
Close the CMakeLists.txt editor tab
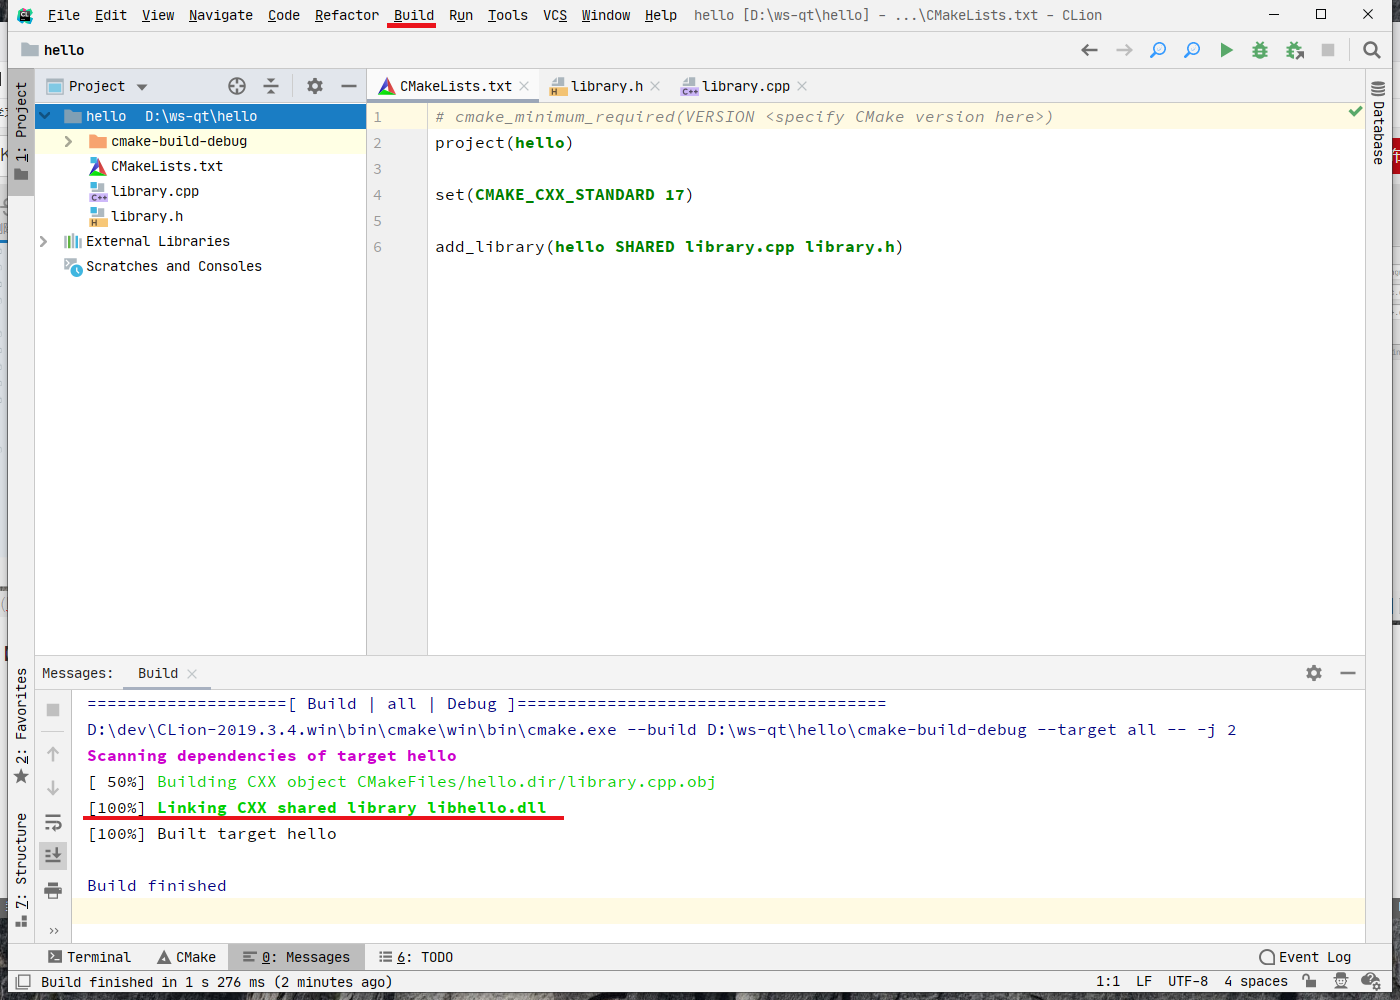524,86
